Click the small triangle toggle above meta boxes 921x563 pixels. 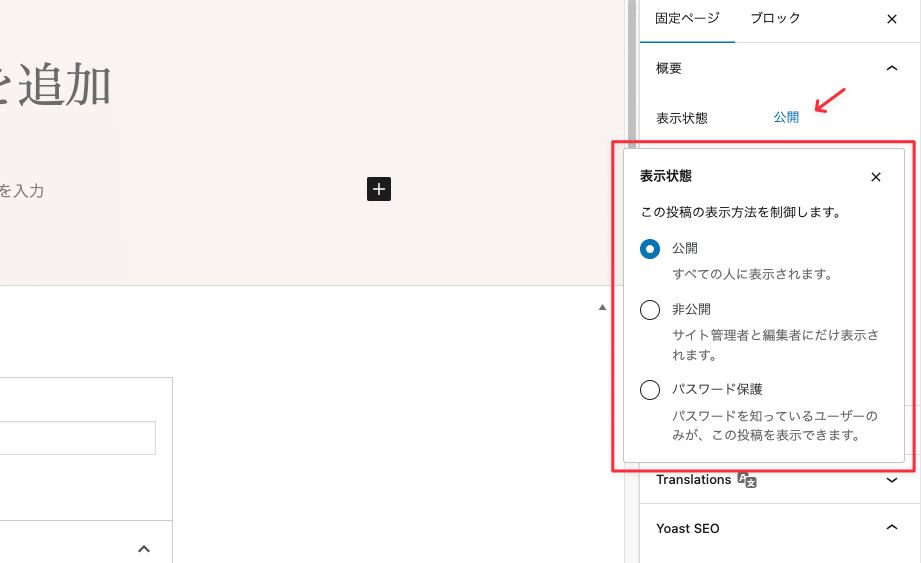coord(602,307)
